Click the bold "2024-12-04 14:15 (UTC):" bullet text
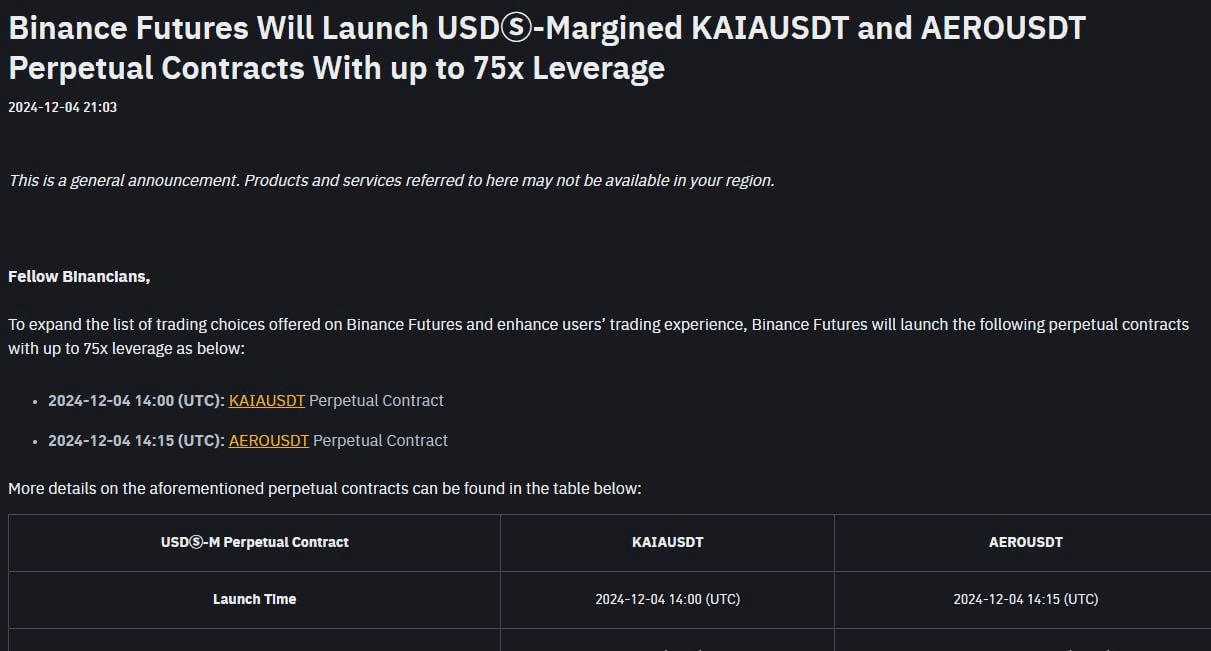The image size is (1211, 651). point(136,440)
